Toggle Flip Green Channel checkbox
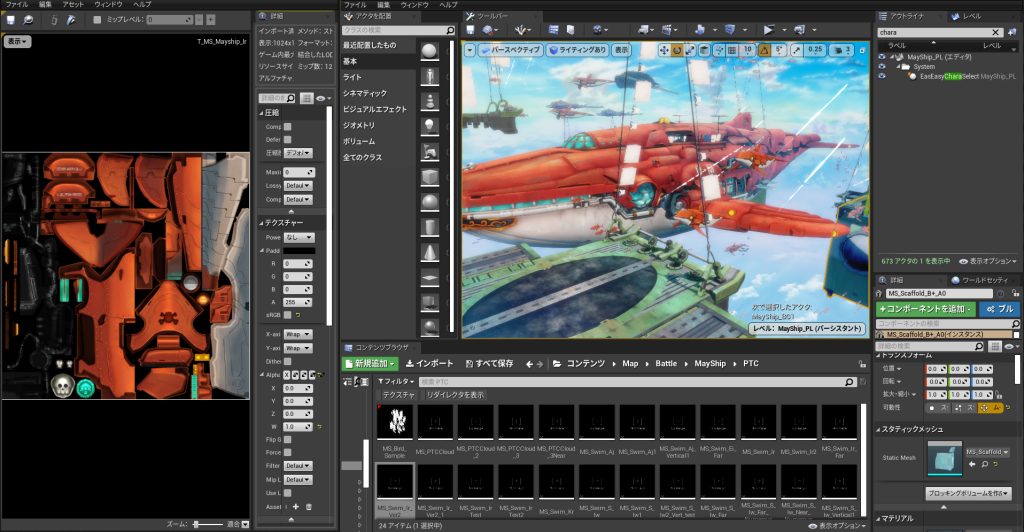1024x532 pixels. pyautogui.click(x=287, y=439)
